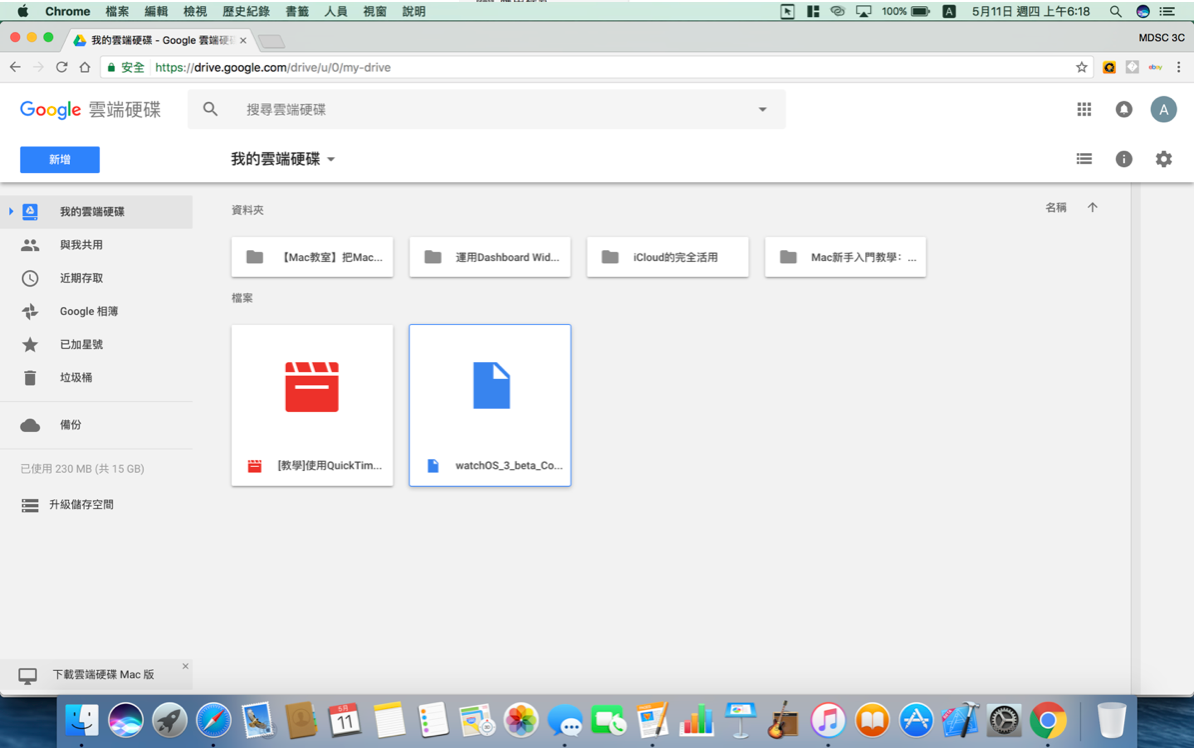Open 垃圾桶 trash in the sidebar

coord(75,377)
